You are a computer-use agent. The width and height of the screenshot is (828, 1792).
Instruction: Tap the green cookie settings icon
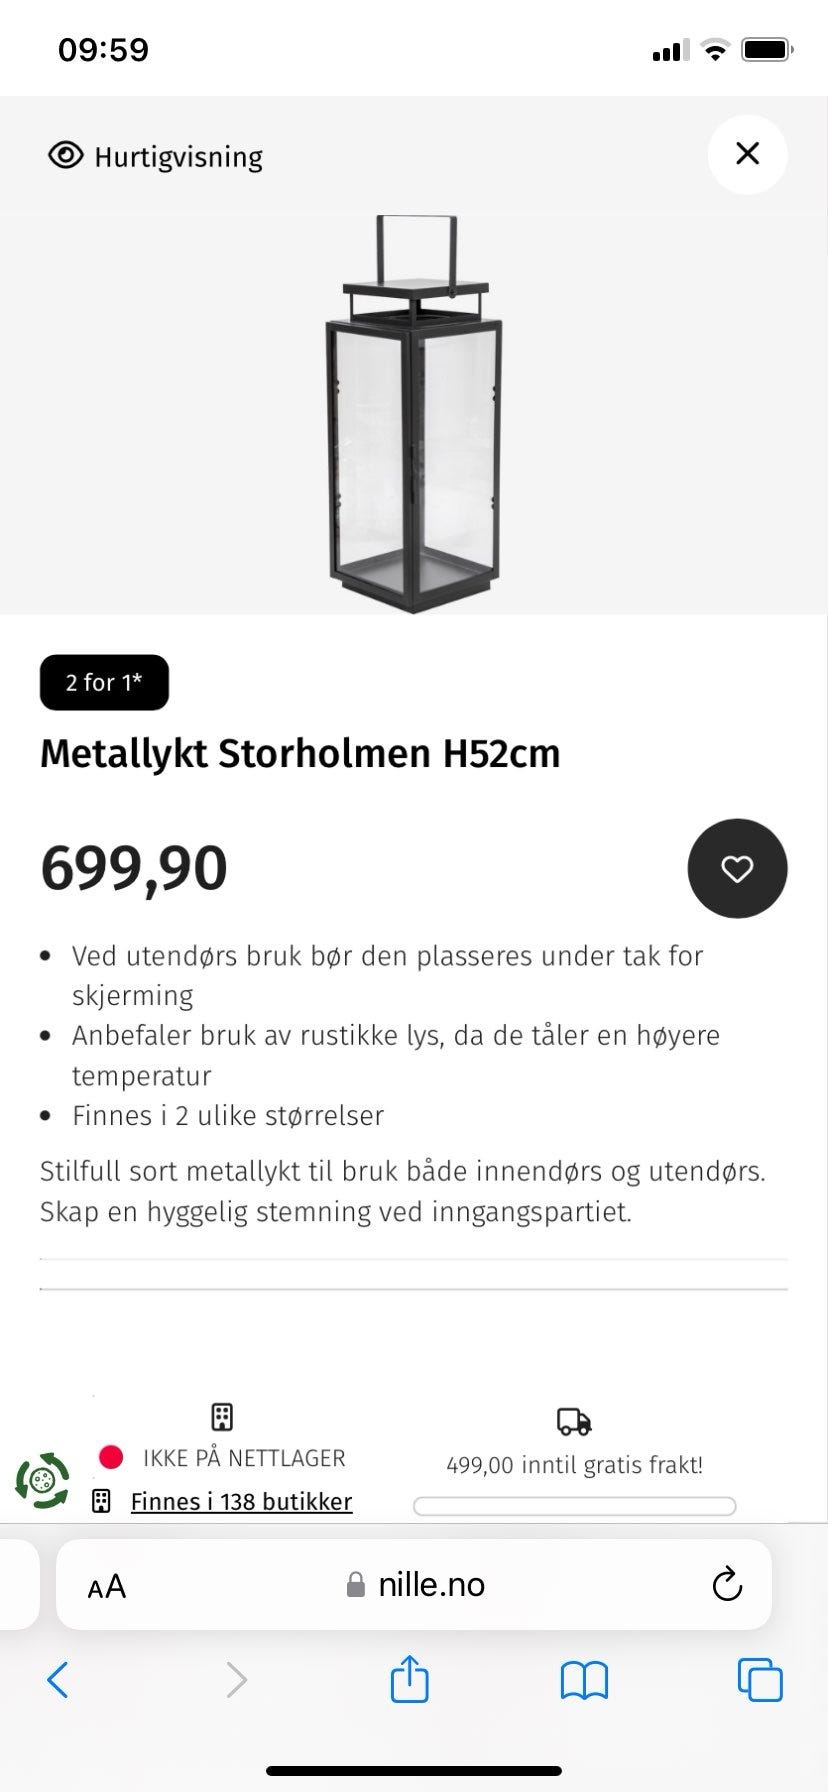coord(42,1481)
